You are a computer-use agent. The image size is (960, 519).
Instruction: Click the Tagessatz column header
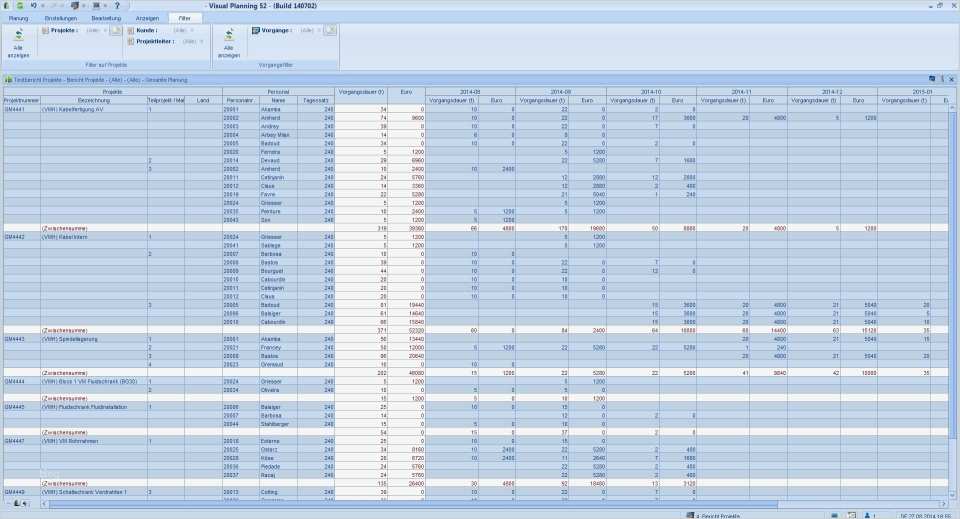coord(316,100)
